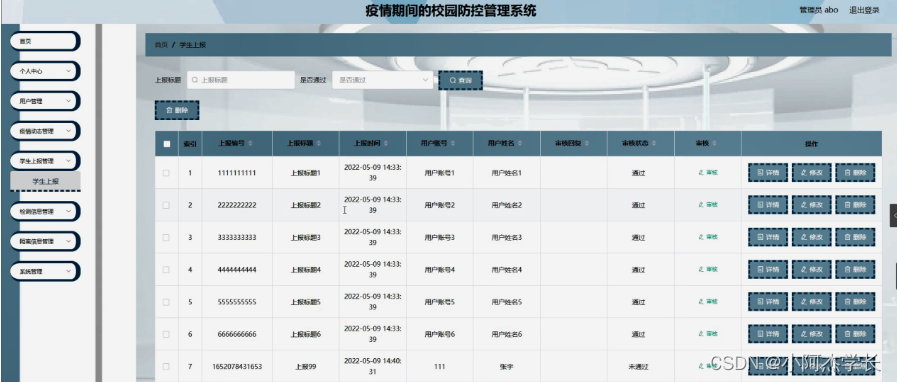Click report number 1652078431653

click(x=237, y=367)
